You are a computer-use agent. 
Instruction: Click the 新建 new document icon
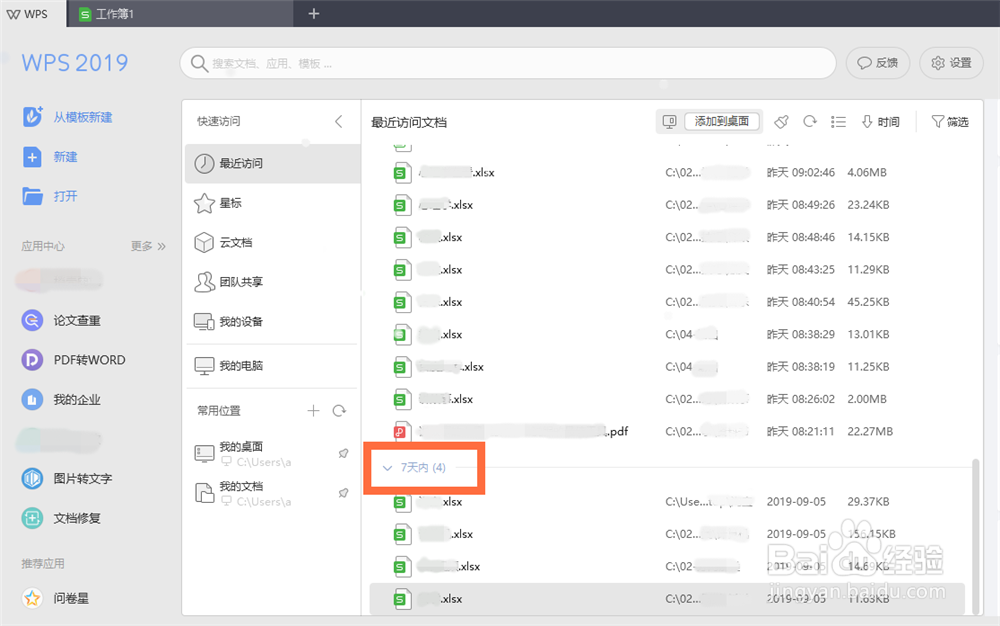32,157
